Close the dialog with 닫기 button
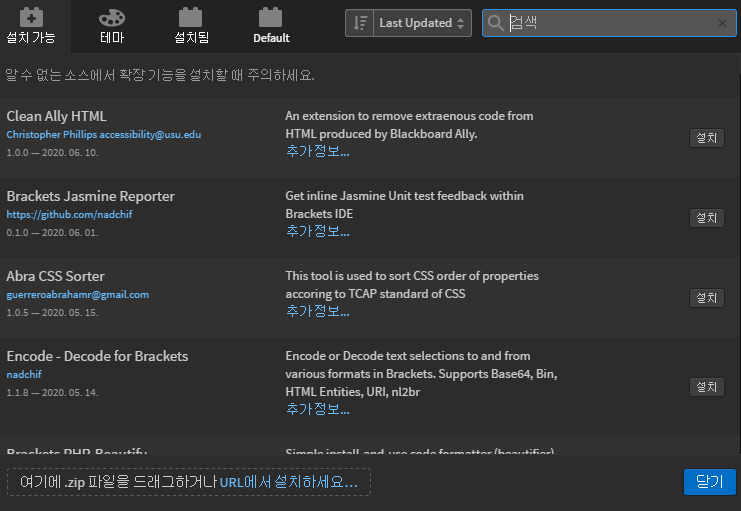 (x=709, y=482)
